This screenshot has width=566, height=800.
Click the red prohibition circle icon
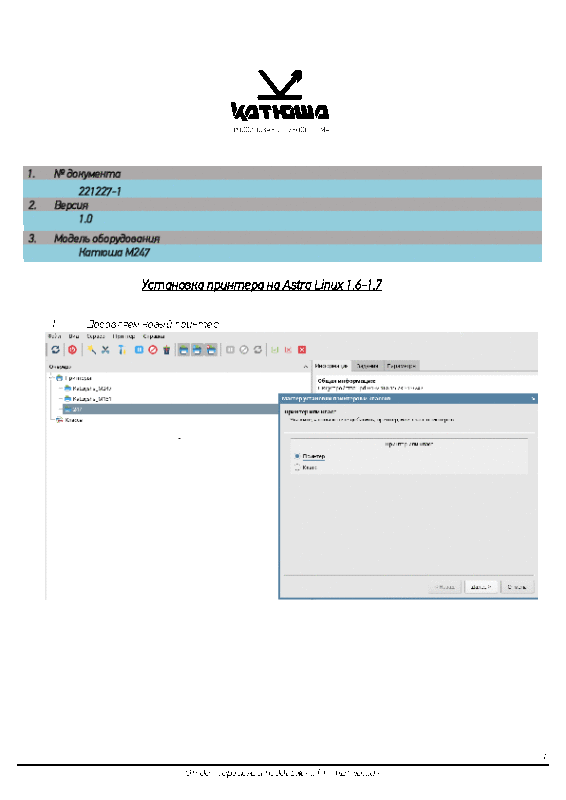[x=153, y=349]
